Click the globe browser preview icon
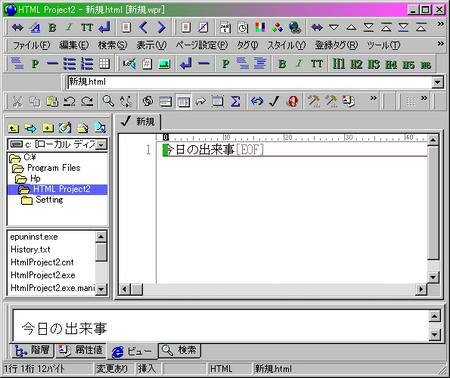The image size is (450, 378). click(295, 27)
